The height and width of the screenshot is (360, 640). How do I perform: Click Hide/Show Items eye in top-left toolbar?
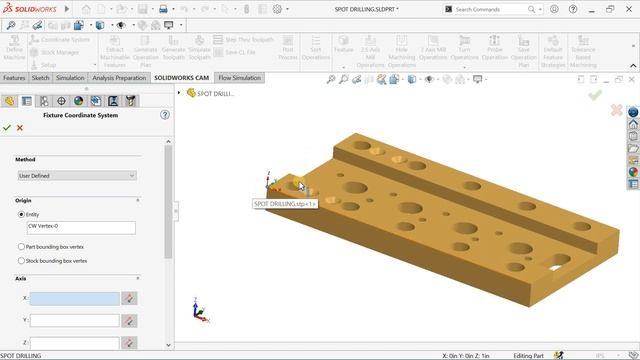[x=121, y=25]
